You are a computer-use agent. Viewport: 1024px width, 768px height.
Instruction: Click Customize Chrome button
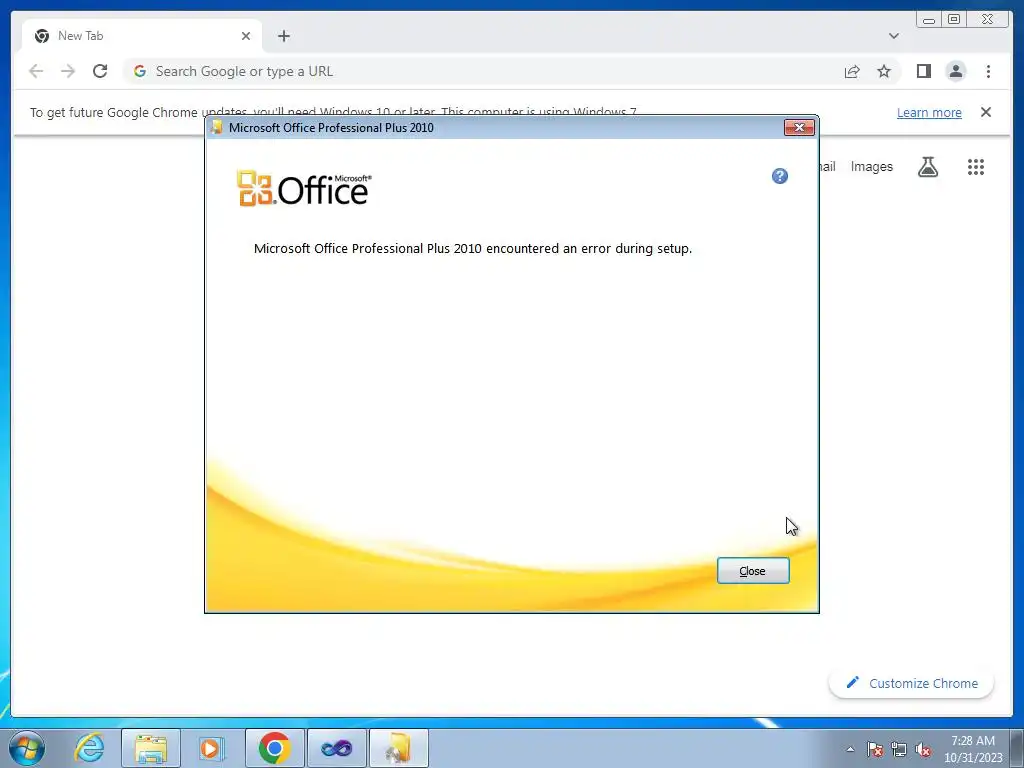(912, 683)
